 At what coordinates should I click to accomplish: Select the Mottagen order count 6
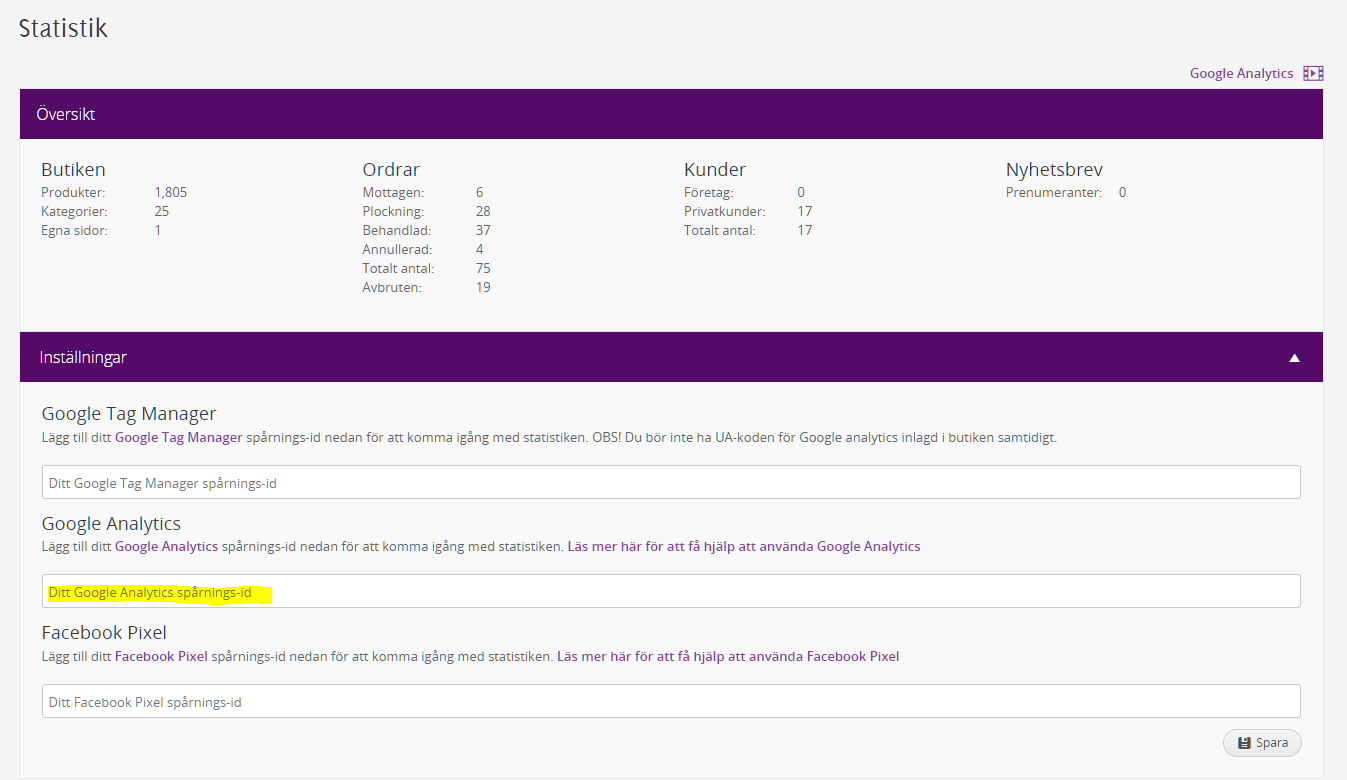coord(480,192)
